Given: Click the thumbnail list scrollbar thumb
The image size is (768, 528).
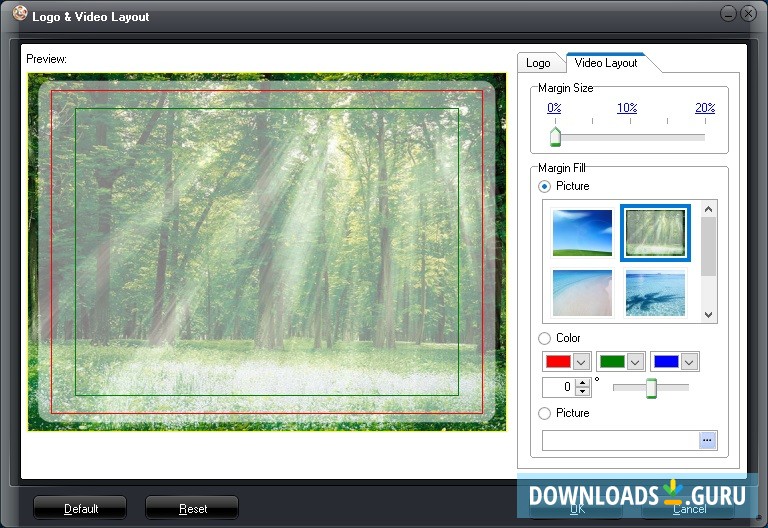Looking at the screenshot, I should (x=708, y=246).
